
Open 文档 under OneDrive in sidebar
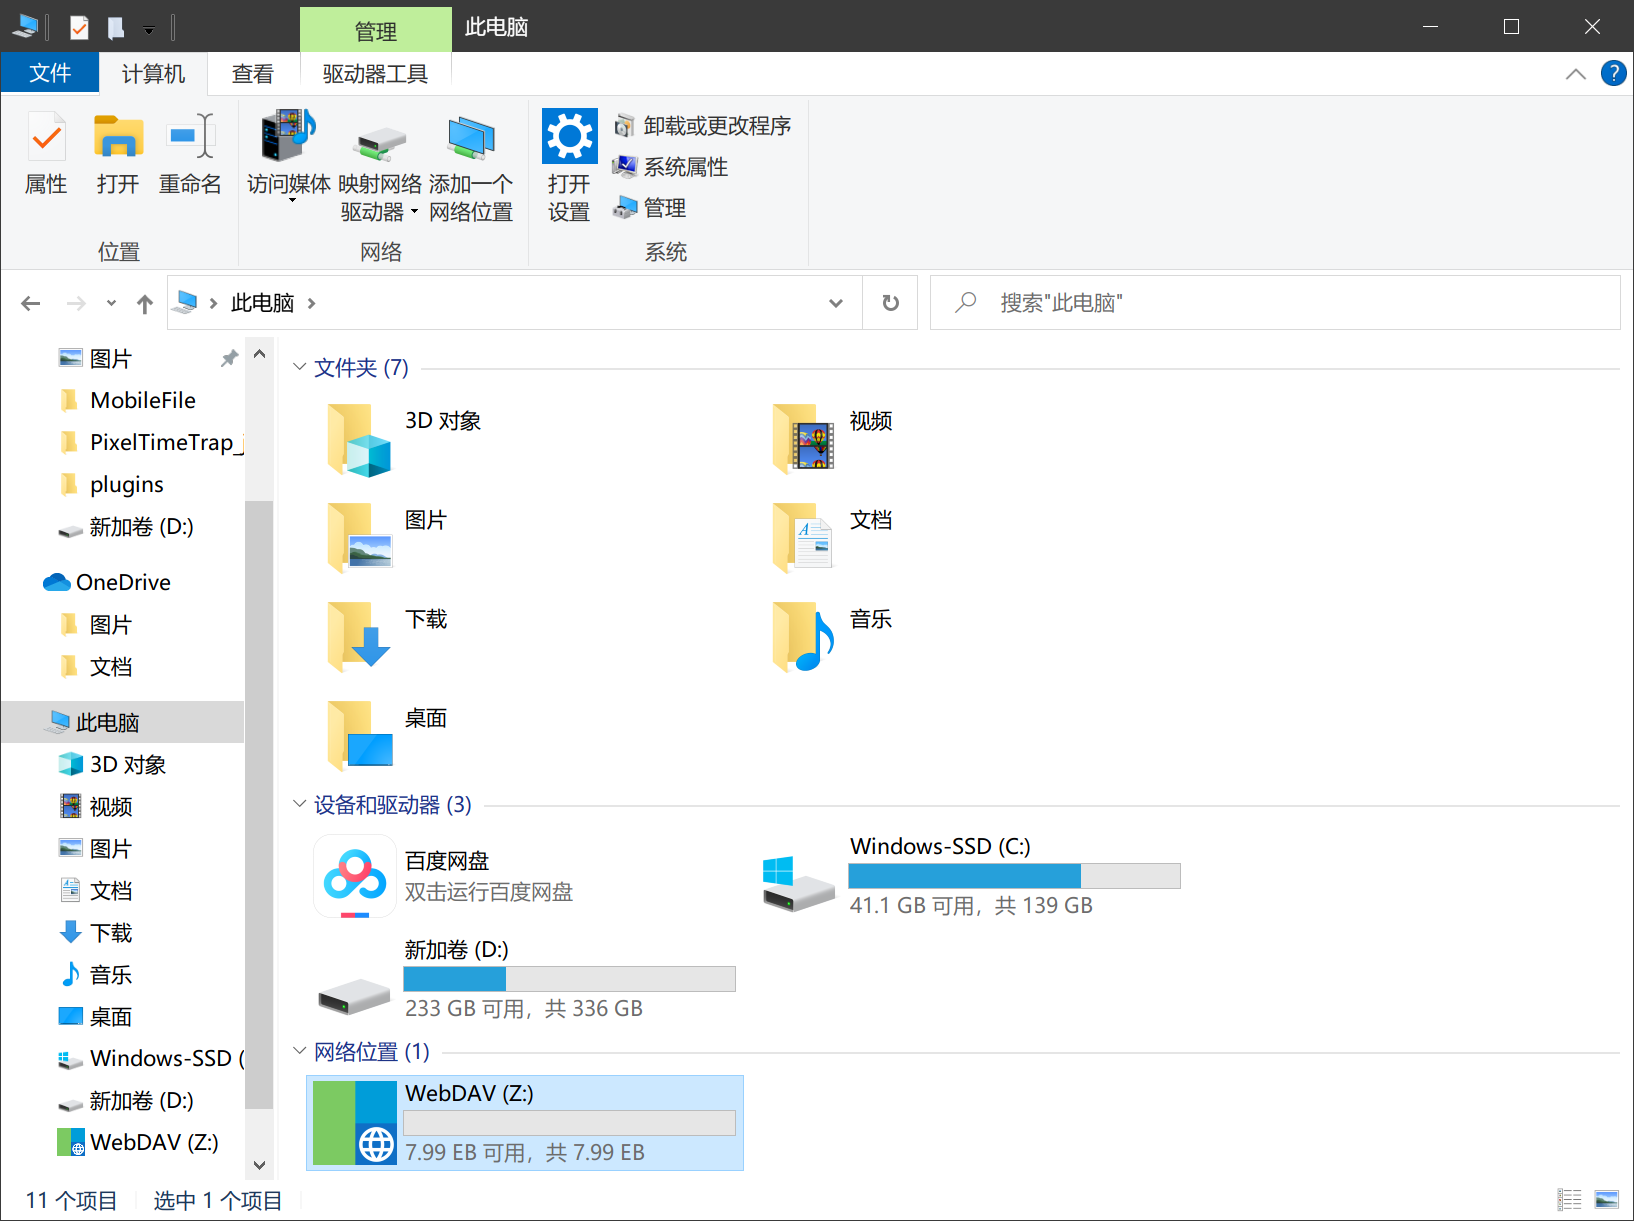coord(111,667)
